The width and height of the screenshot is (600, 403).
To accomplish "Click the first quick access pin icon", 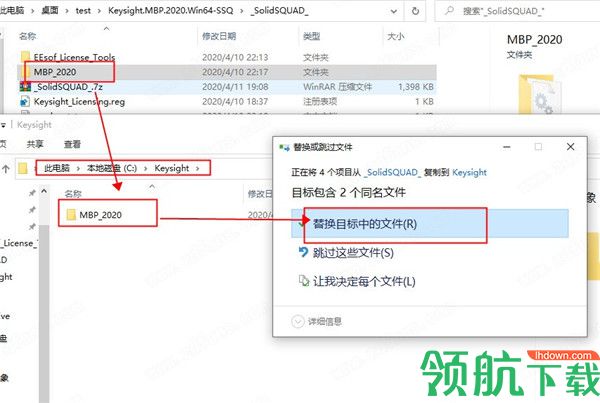I will 32,193.
